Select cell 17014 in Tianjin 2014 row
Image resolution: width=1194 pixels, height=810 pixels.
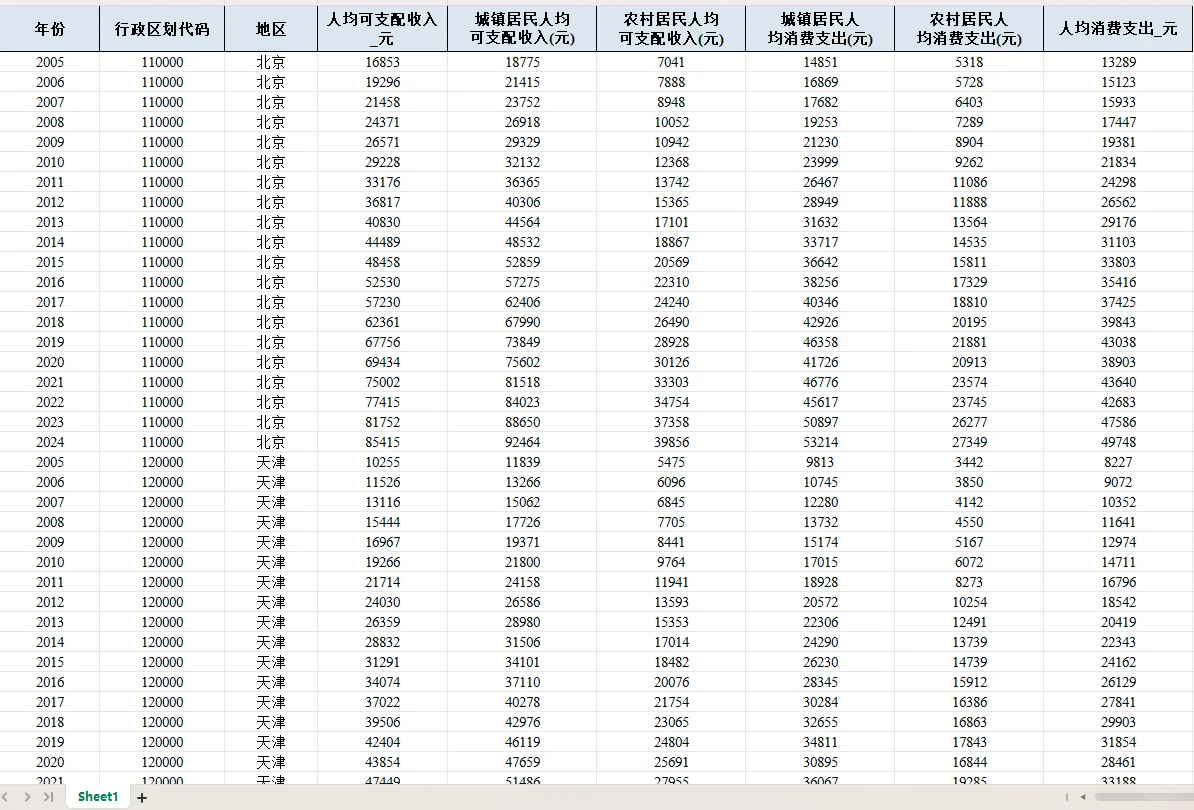(x=671, y=643)
